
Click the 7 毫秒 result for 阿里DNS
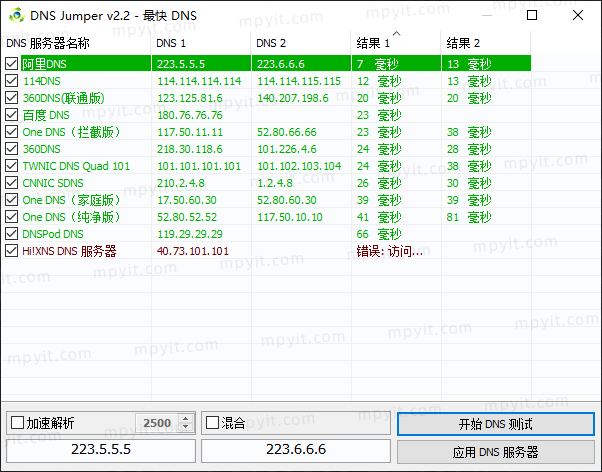(x=377, y=64)
